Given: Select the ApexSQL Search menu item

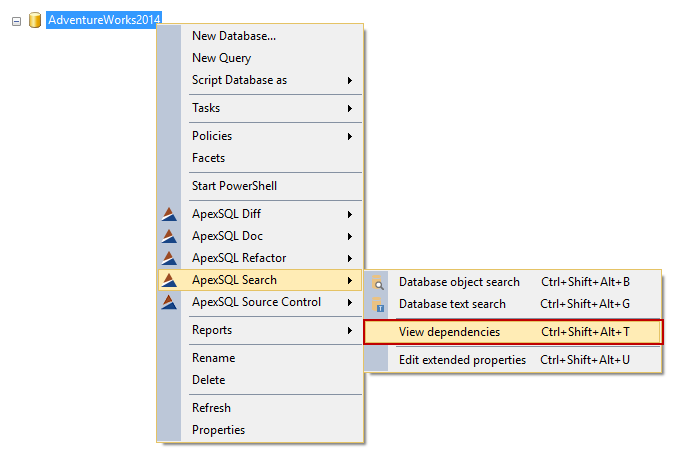Looking at the screenshot, I should tap(260, 280).
